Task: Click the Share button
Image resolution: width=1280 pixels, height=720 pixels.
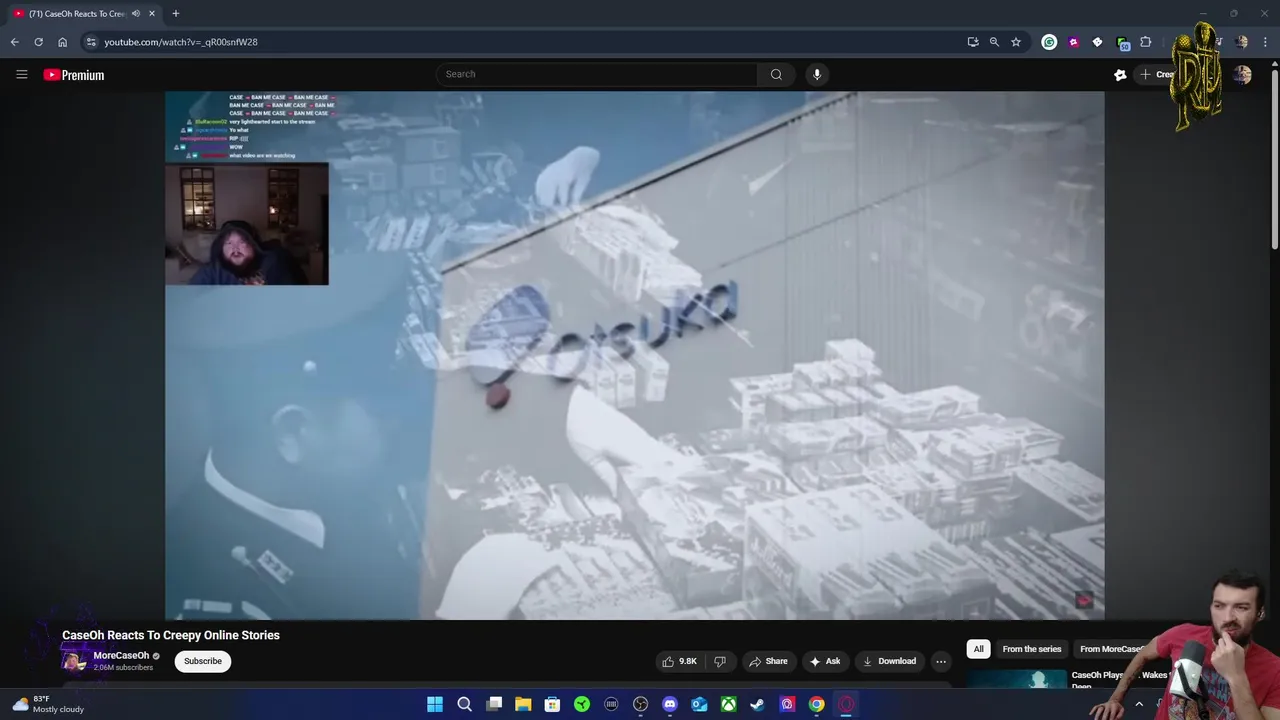Action: 768,661
